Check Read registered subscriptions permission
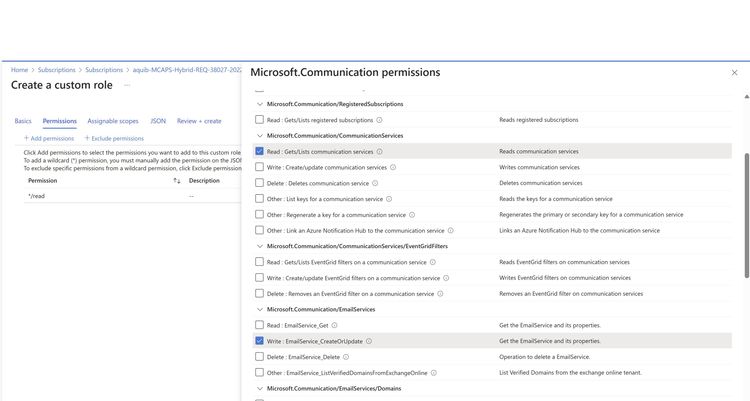Image resolution: width=750 pixels, height=401 pixels. tap(259, 120)
